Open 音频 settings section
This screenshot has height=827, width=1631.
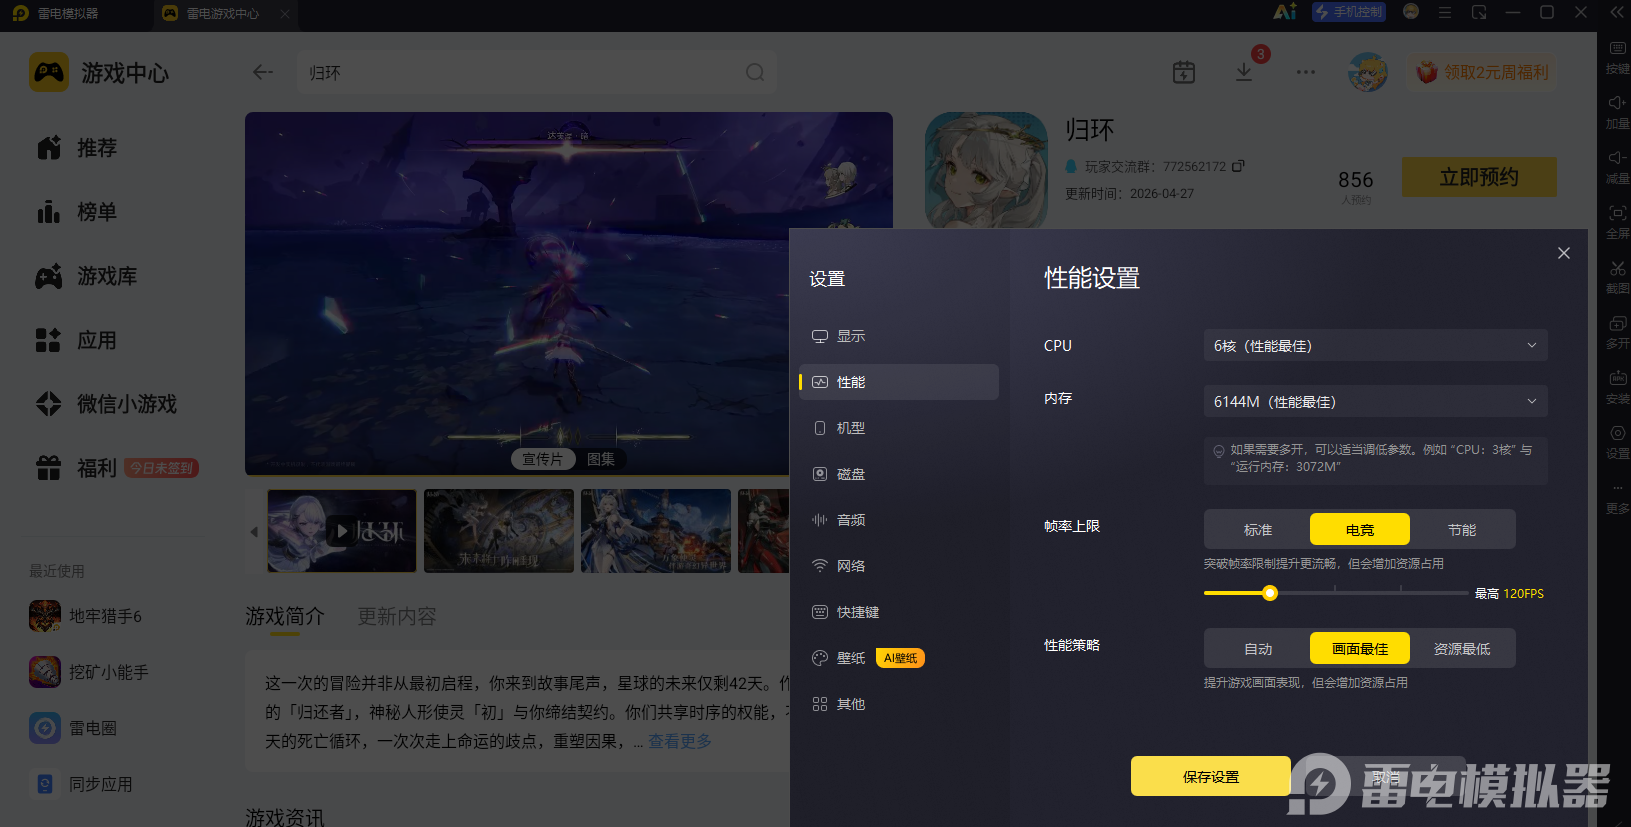(x=899, y=520)
